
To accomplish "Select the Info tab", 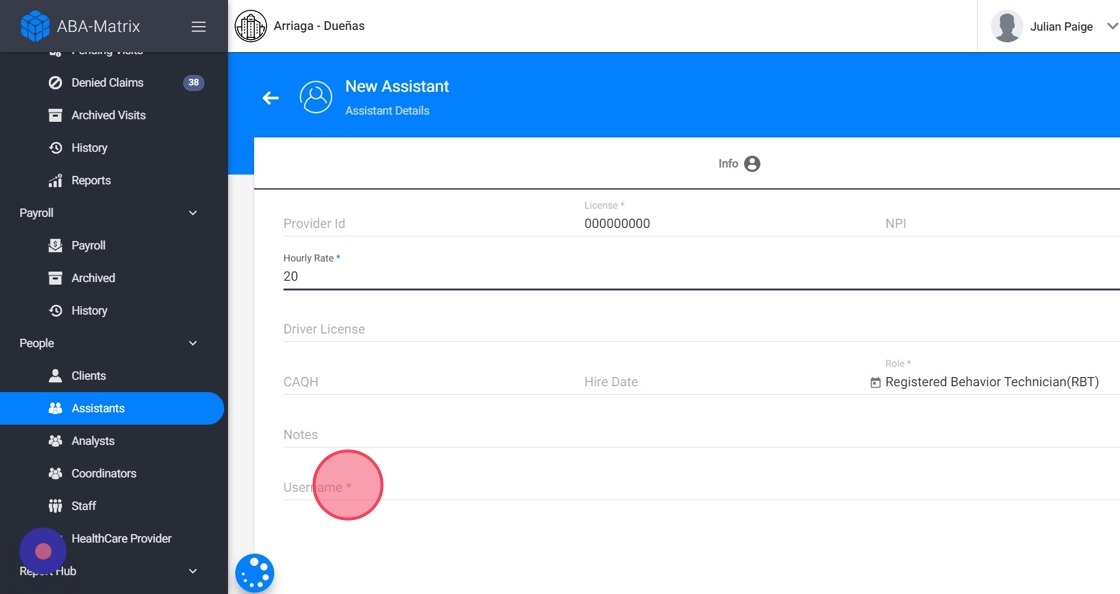I will click(729, 164).
